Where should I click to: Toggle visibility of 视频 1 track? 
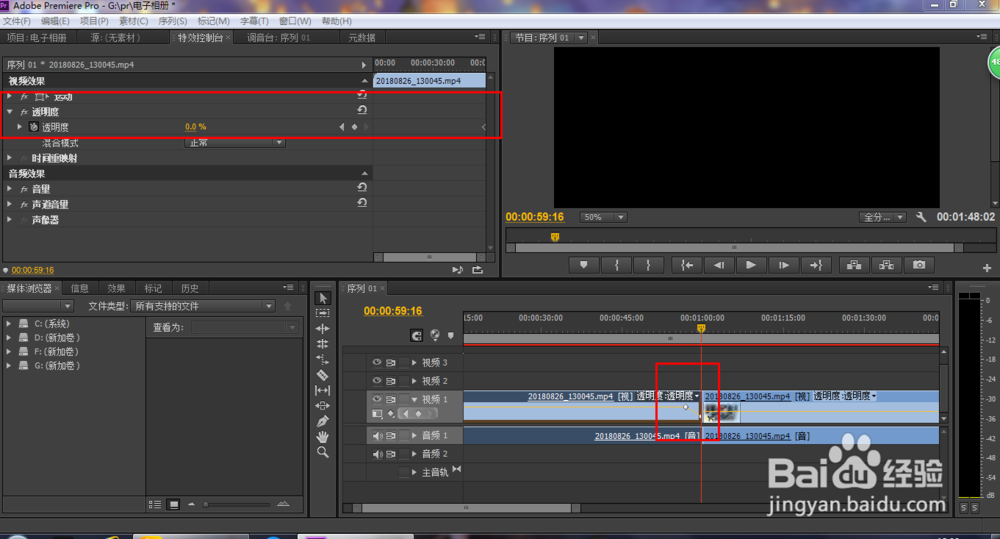(x=377, y=399)
